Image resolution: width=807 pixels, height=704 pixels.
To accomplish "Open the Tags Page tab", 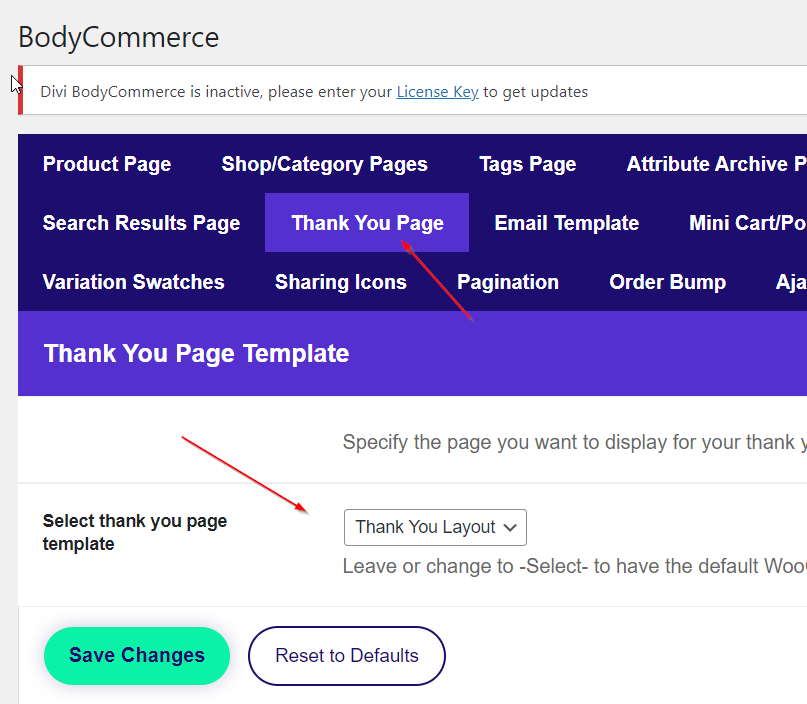I will coord(527,164).
